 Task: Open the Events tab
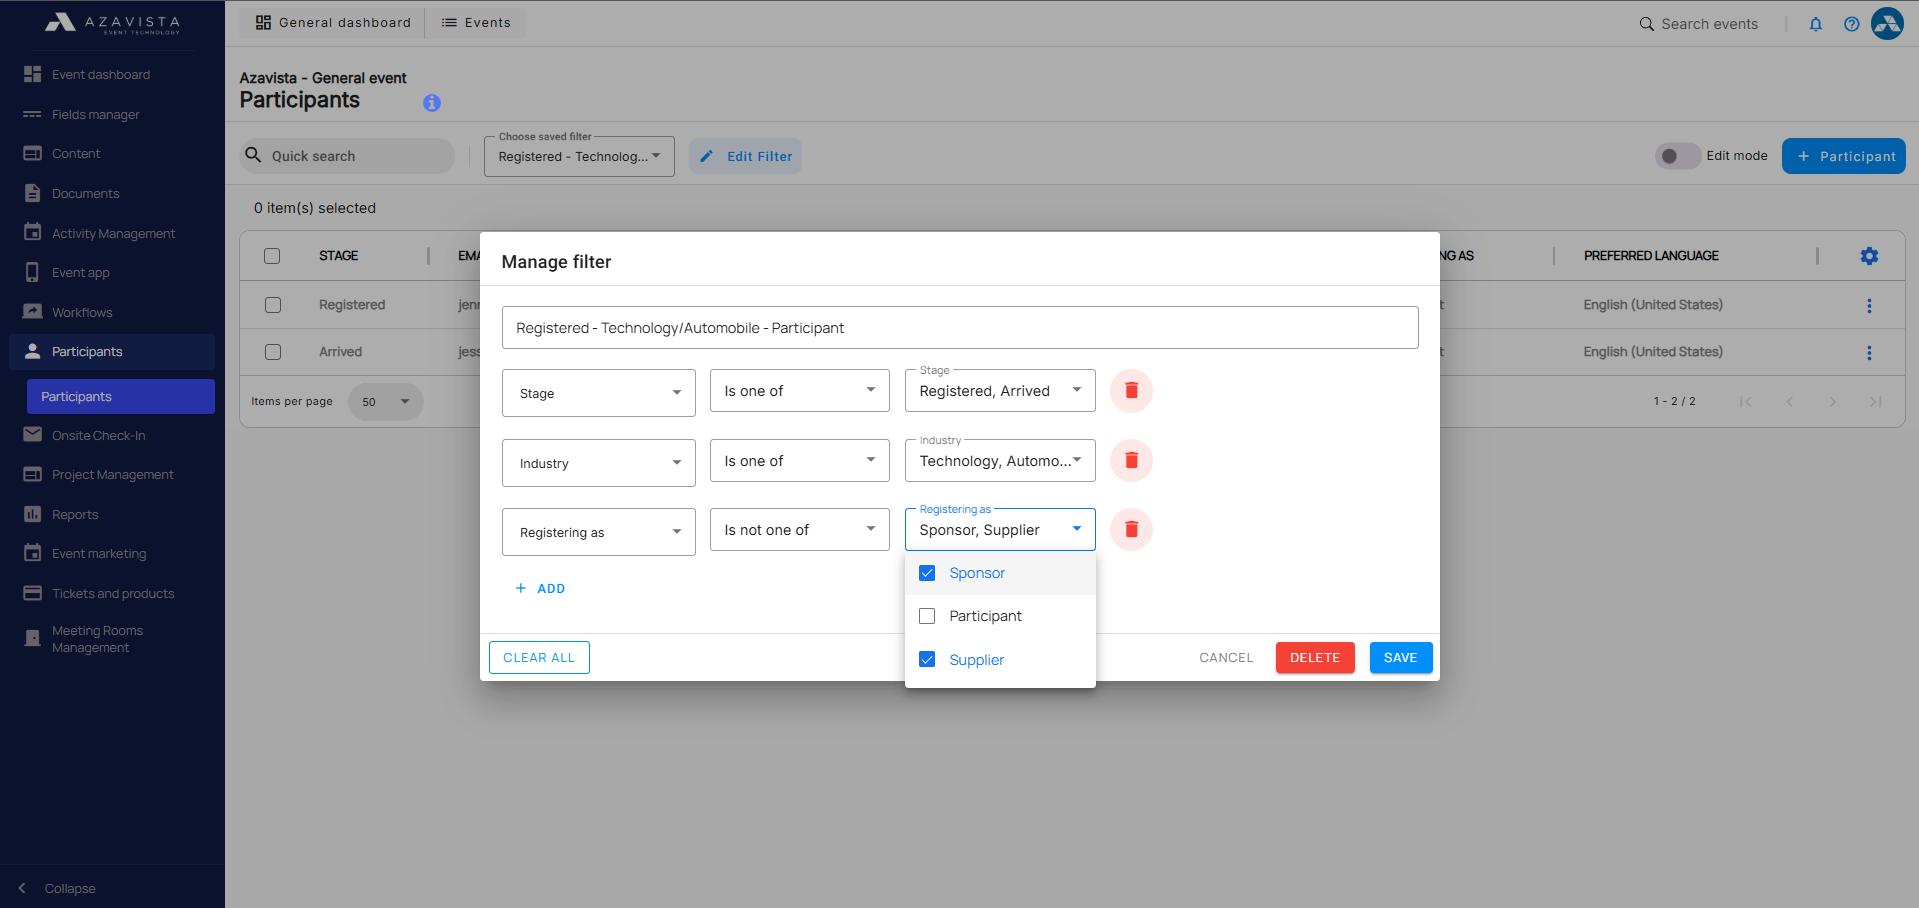(476, 23)
